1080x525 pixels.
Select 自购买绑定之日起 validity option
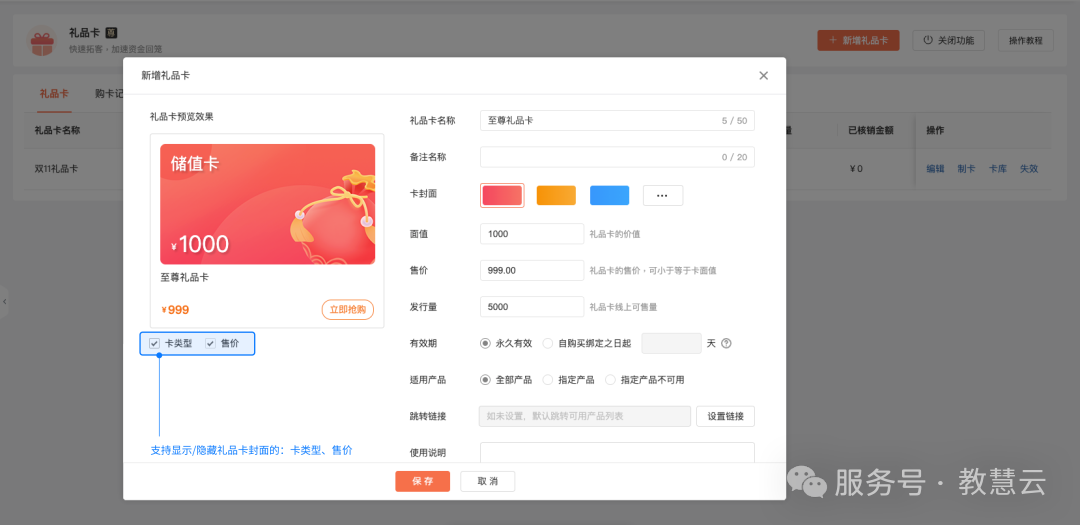click(x=548, y=343)
